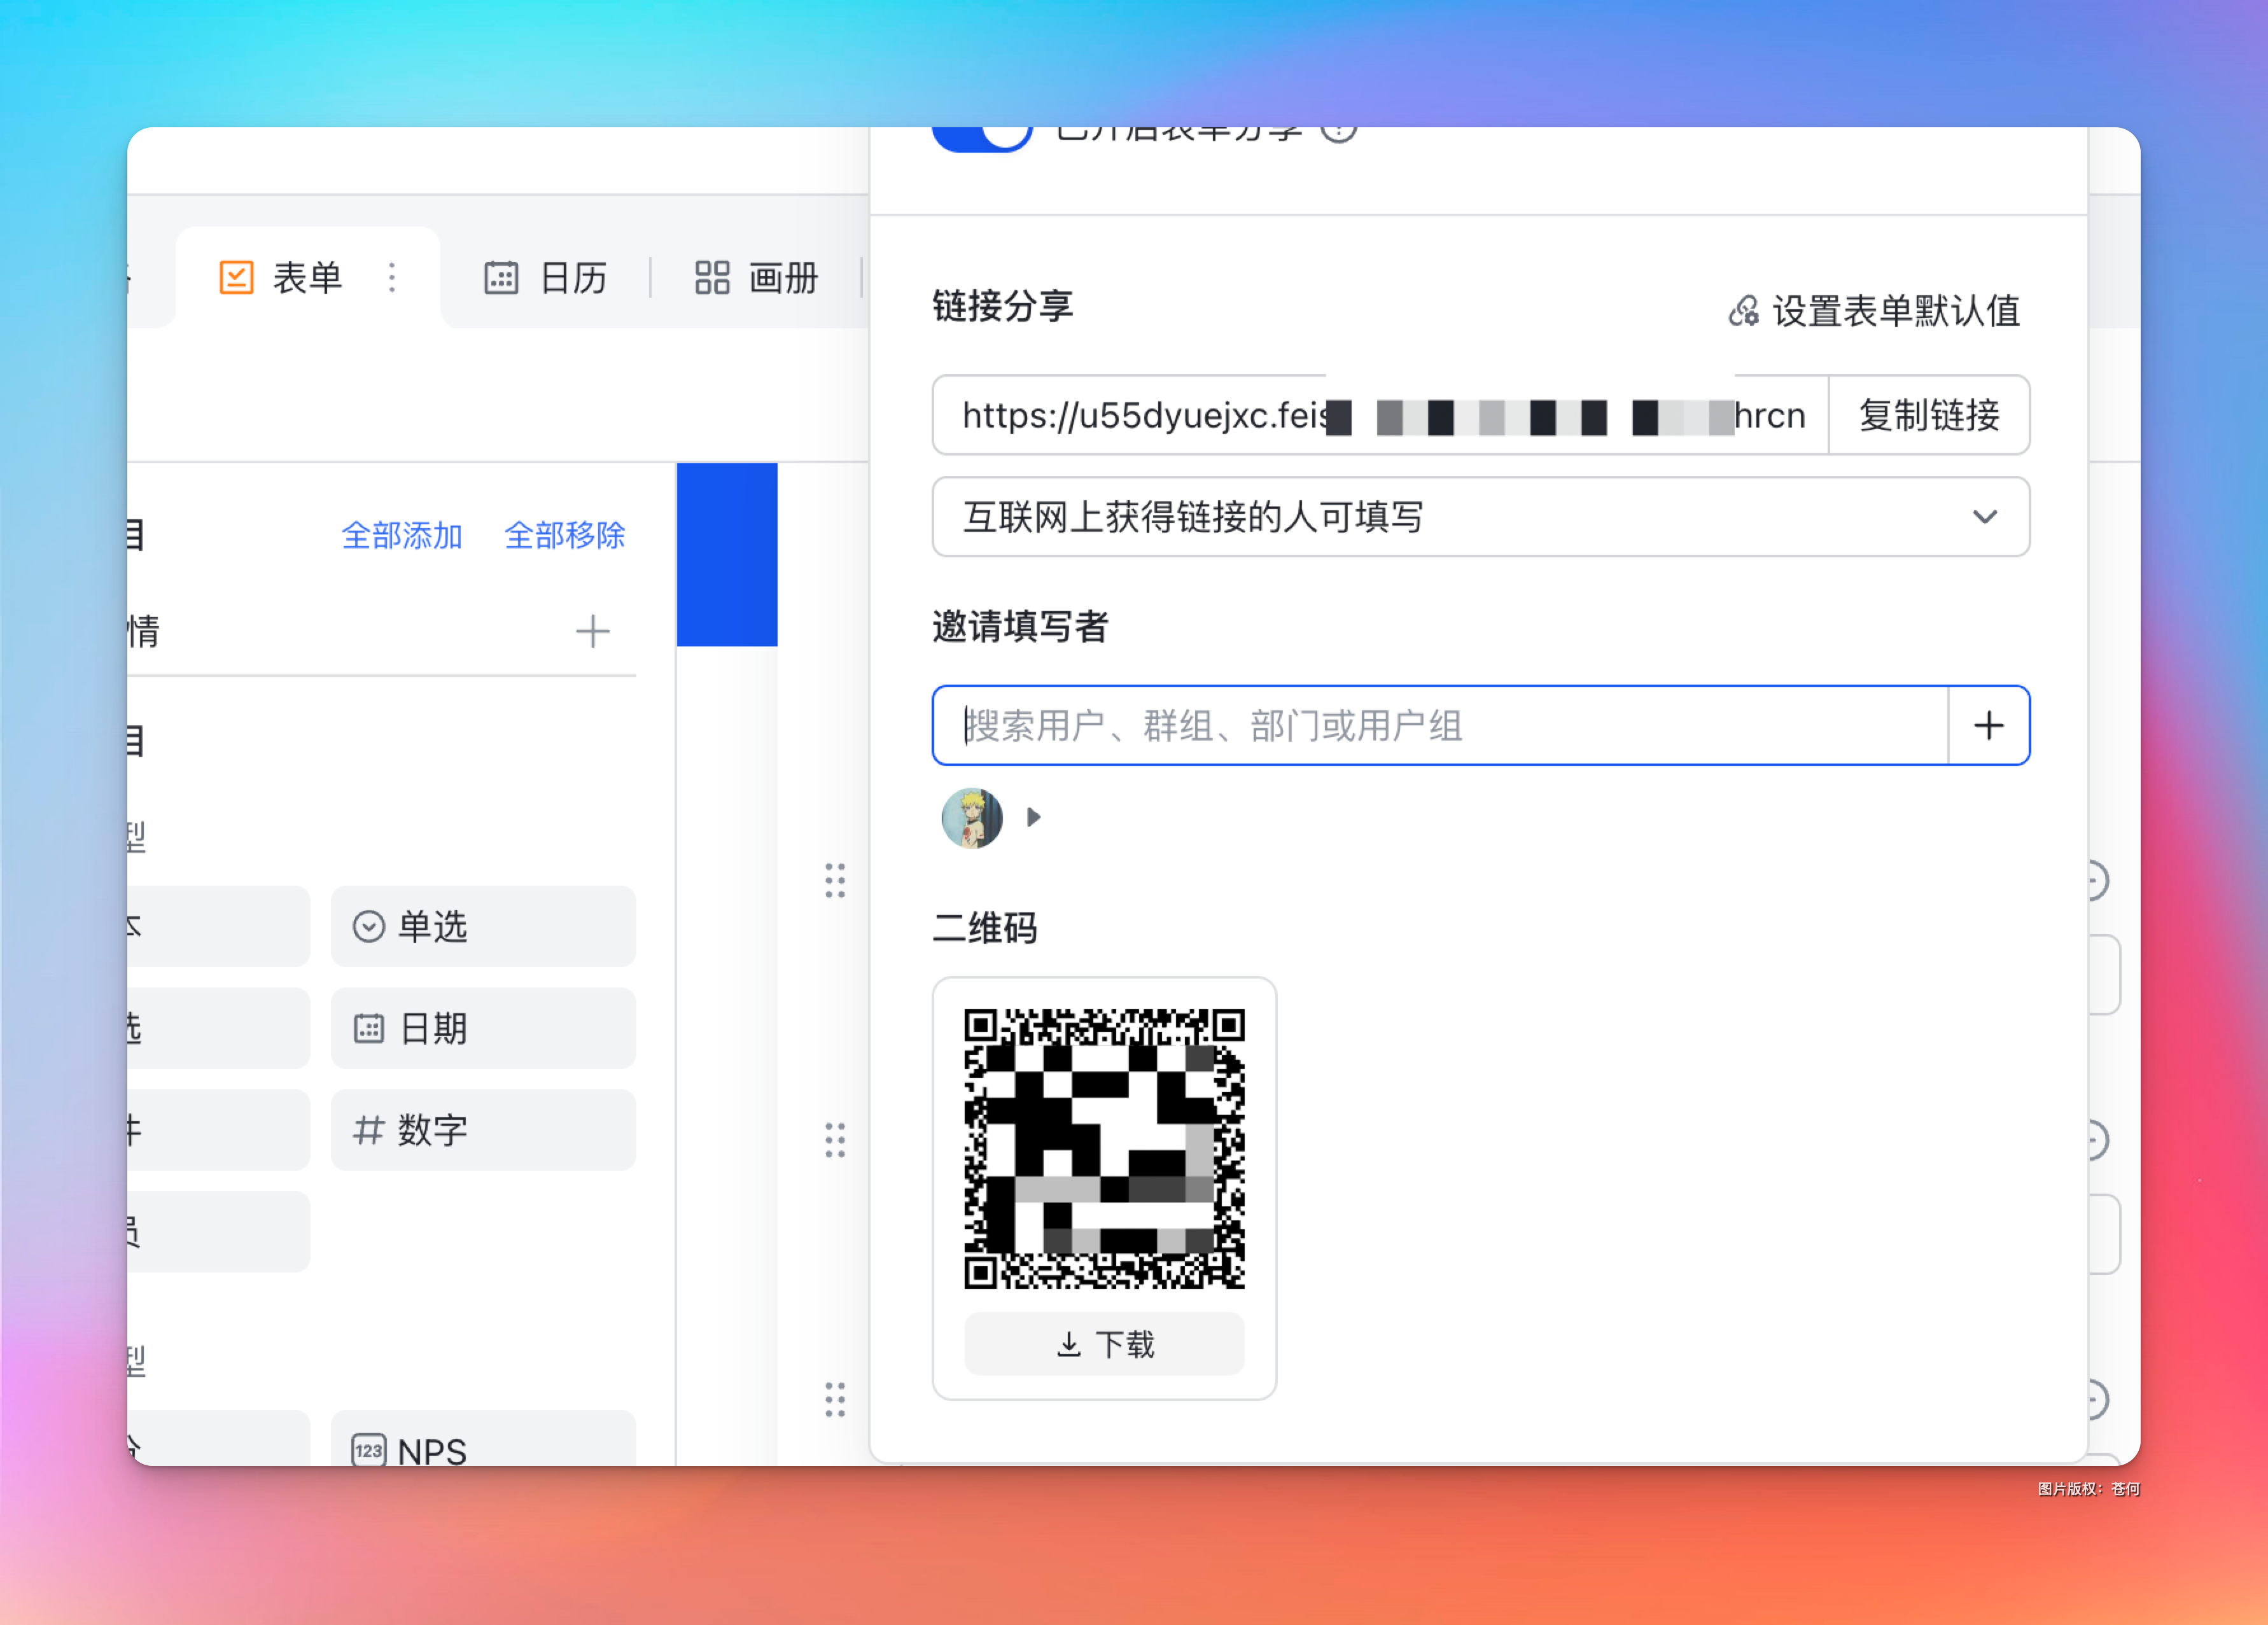Click 全部移除 to remove all fields

565,536
